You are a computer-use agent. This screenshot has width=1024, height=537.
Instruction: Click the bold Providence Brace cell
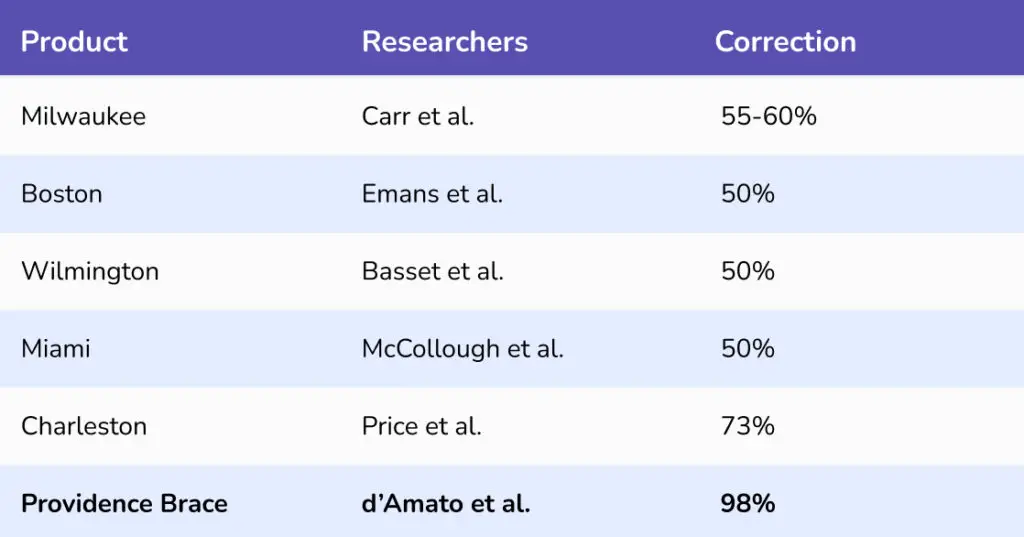[124, 504]
